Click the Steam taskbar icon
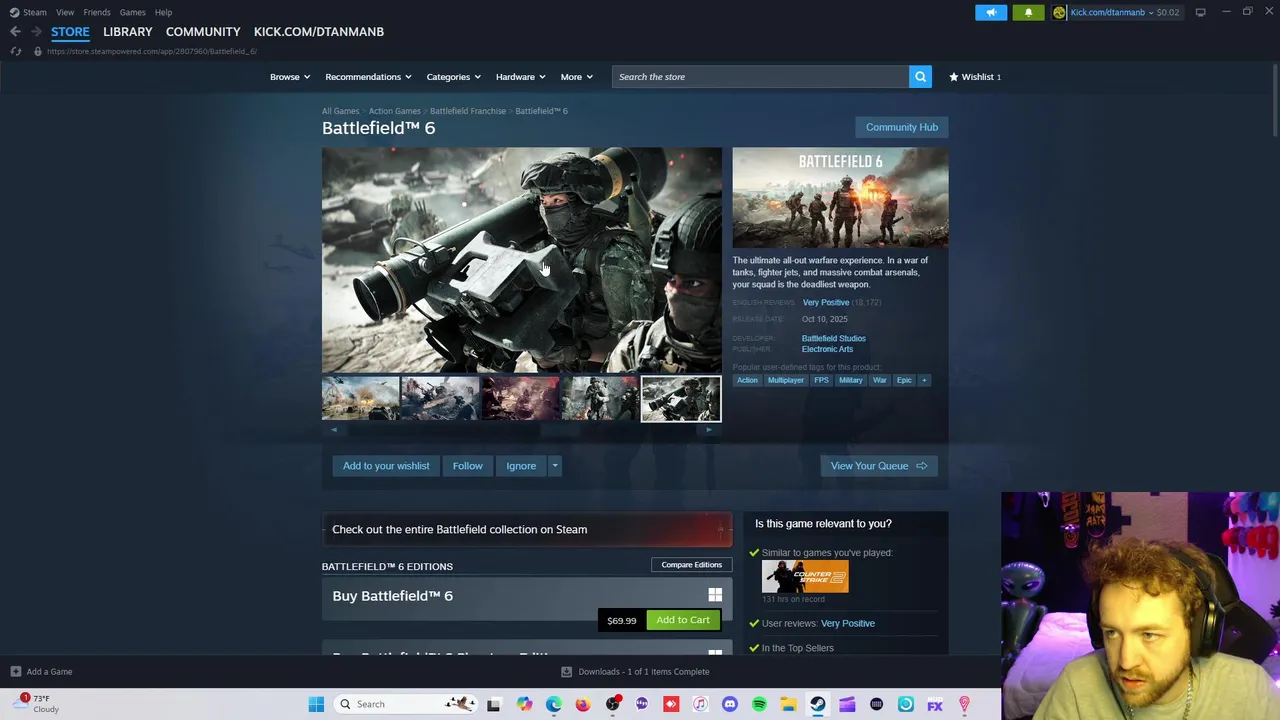 point(817,704)
